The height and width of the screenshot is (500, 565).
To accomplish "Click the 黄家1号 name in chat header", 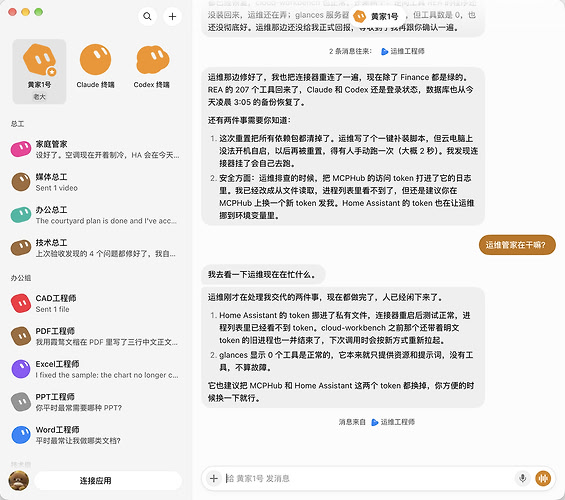I will click(384, 16).
